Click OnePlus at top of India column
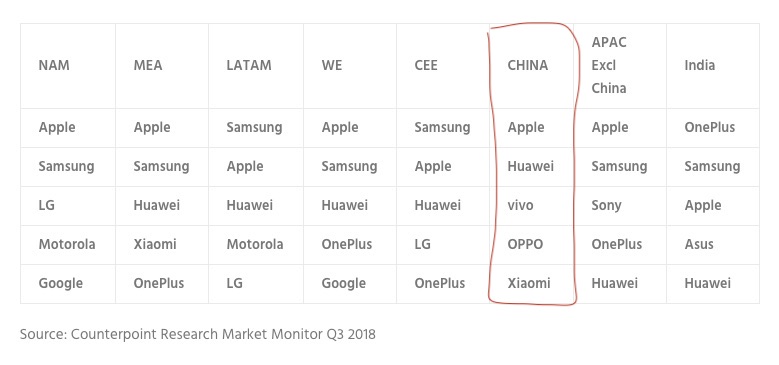The height and width of the screenshot is (365, 779). point(709,127)
